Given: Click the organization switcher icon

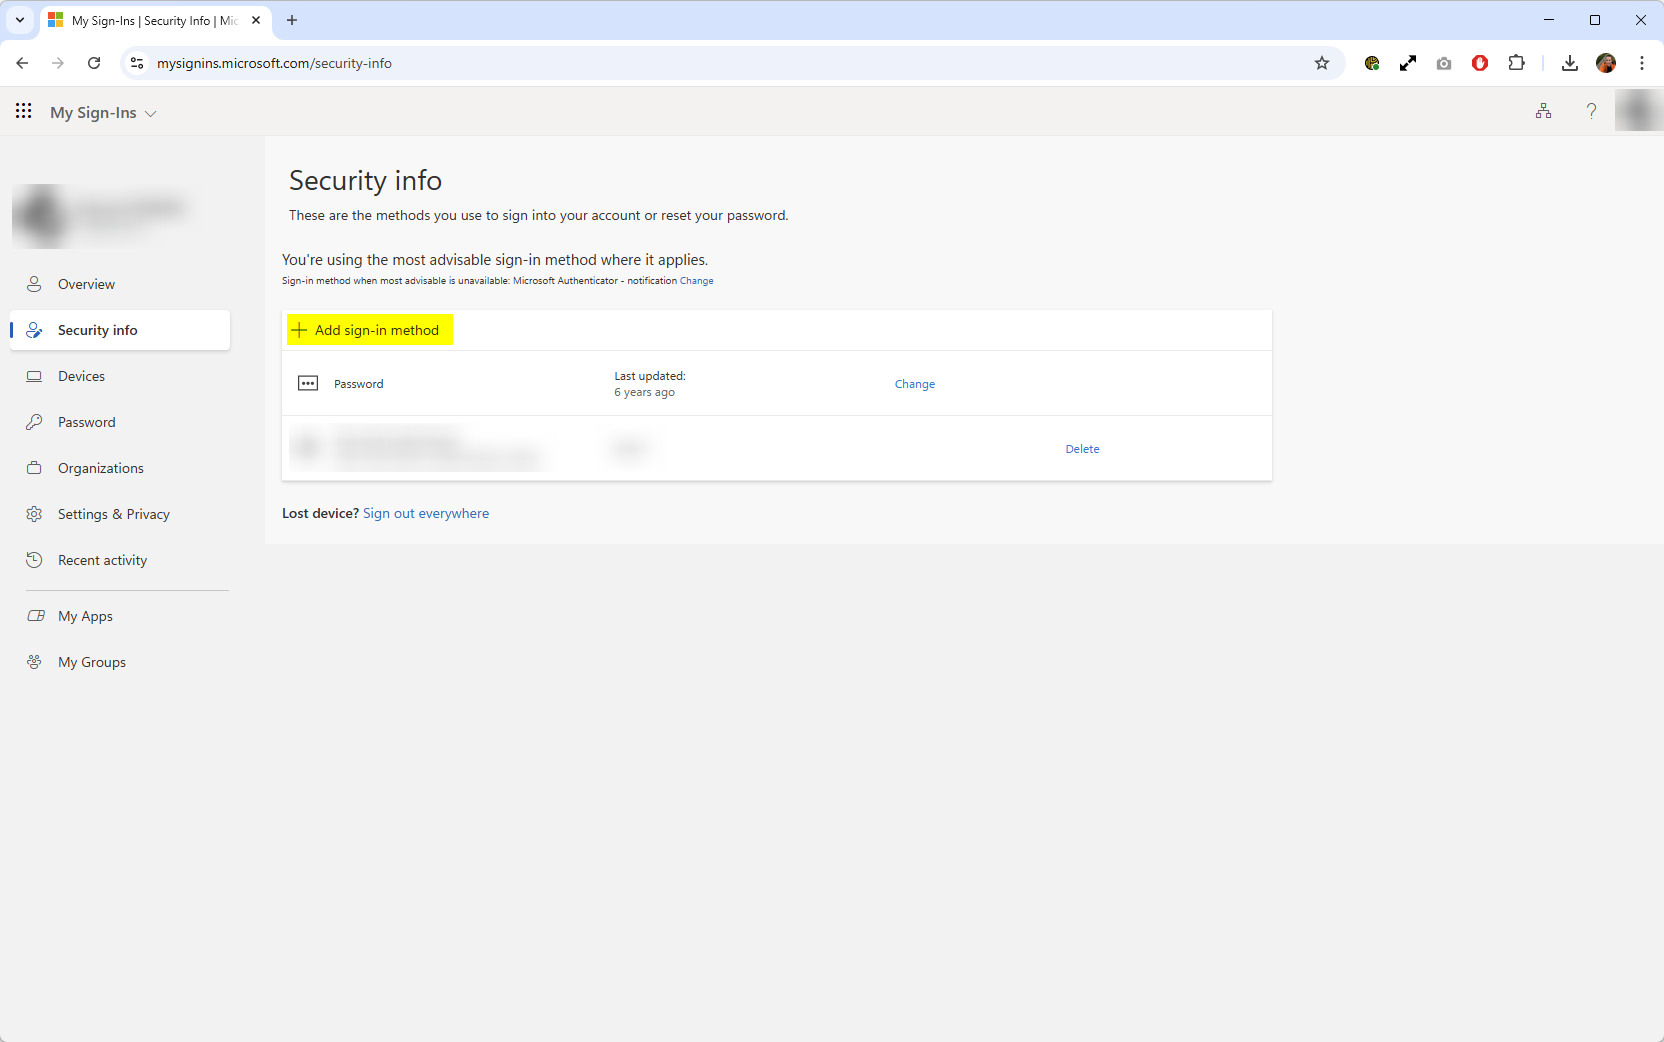Looking at the screenshot, I should [x=1543, y=111].
